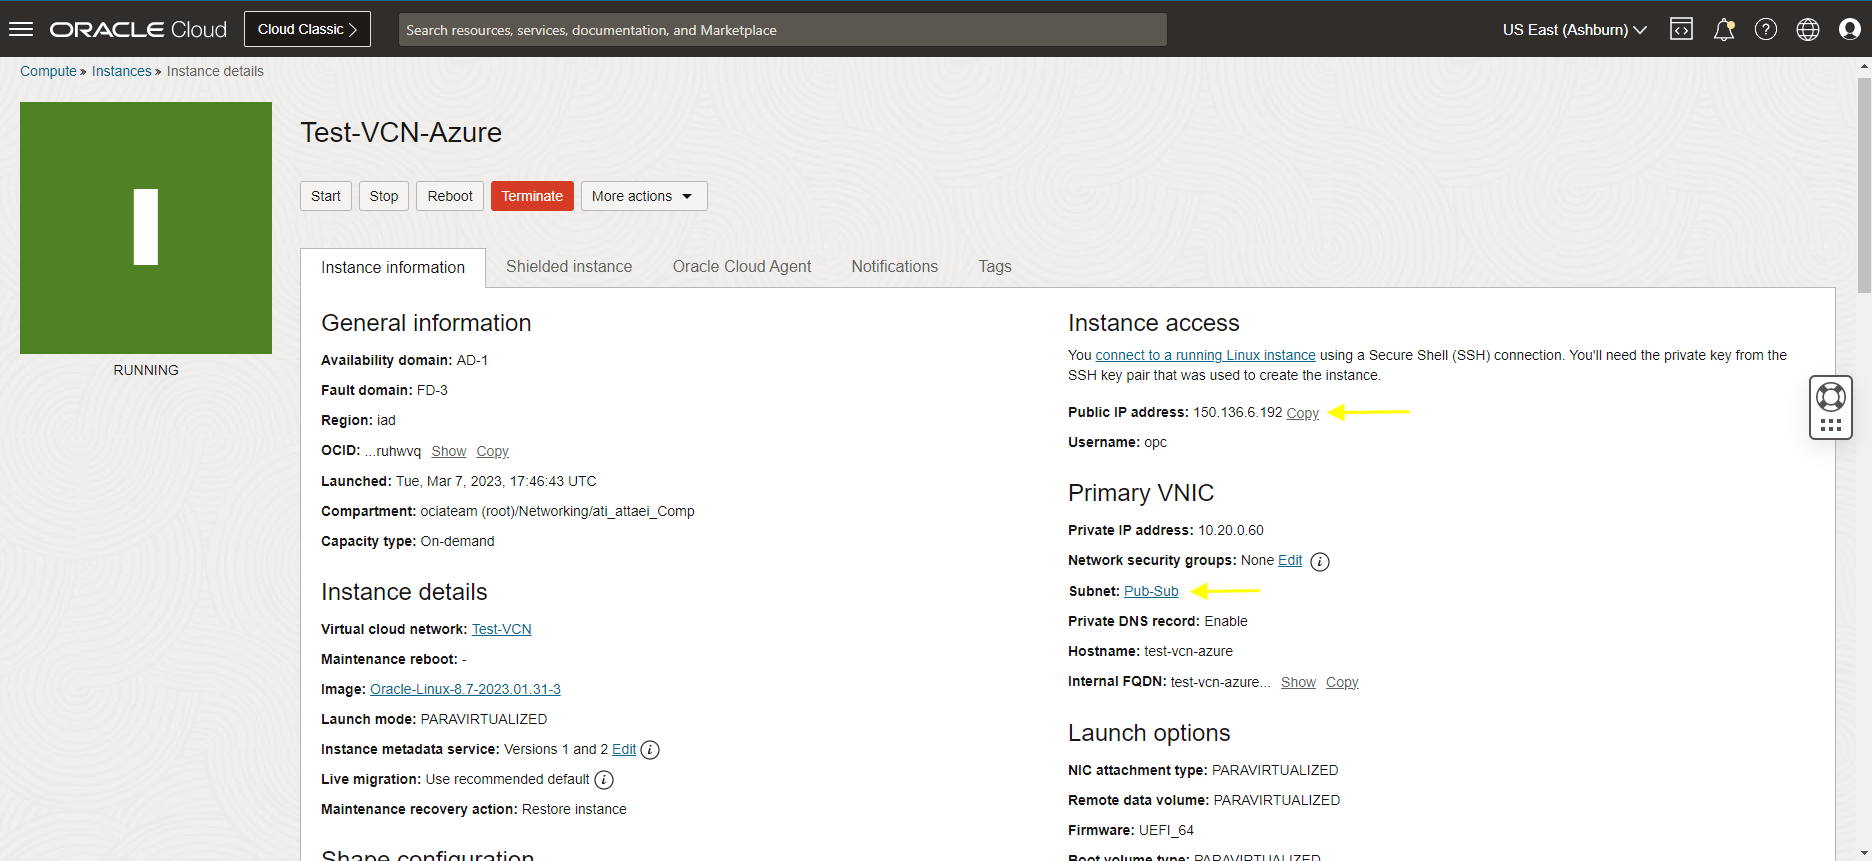The height and width of the screenshot is (861, 1872).
Task: Click the public IP value 150.136.6.192
Action: pos(1238,413)
